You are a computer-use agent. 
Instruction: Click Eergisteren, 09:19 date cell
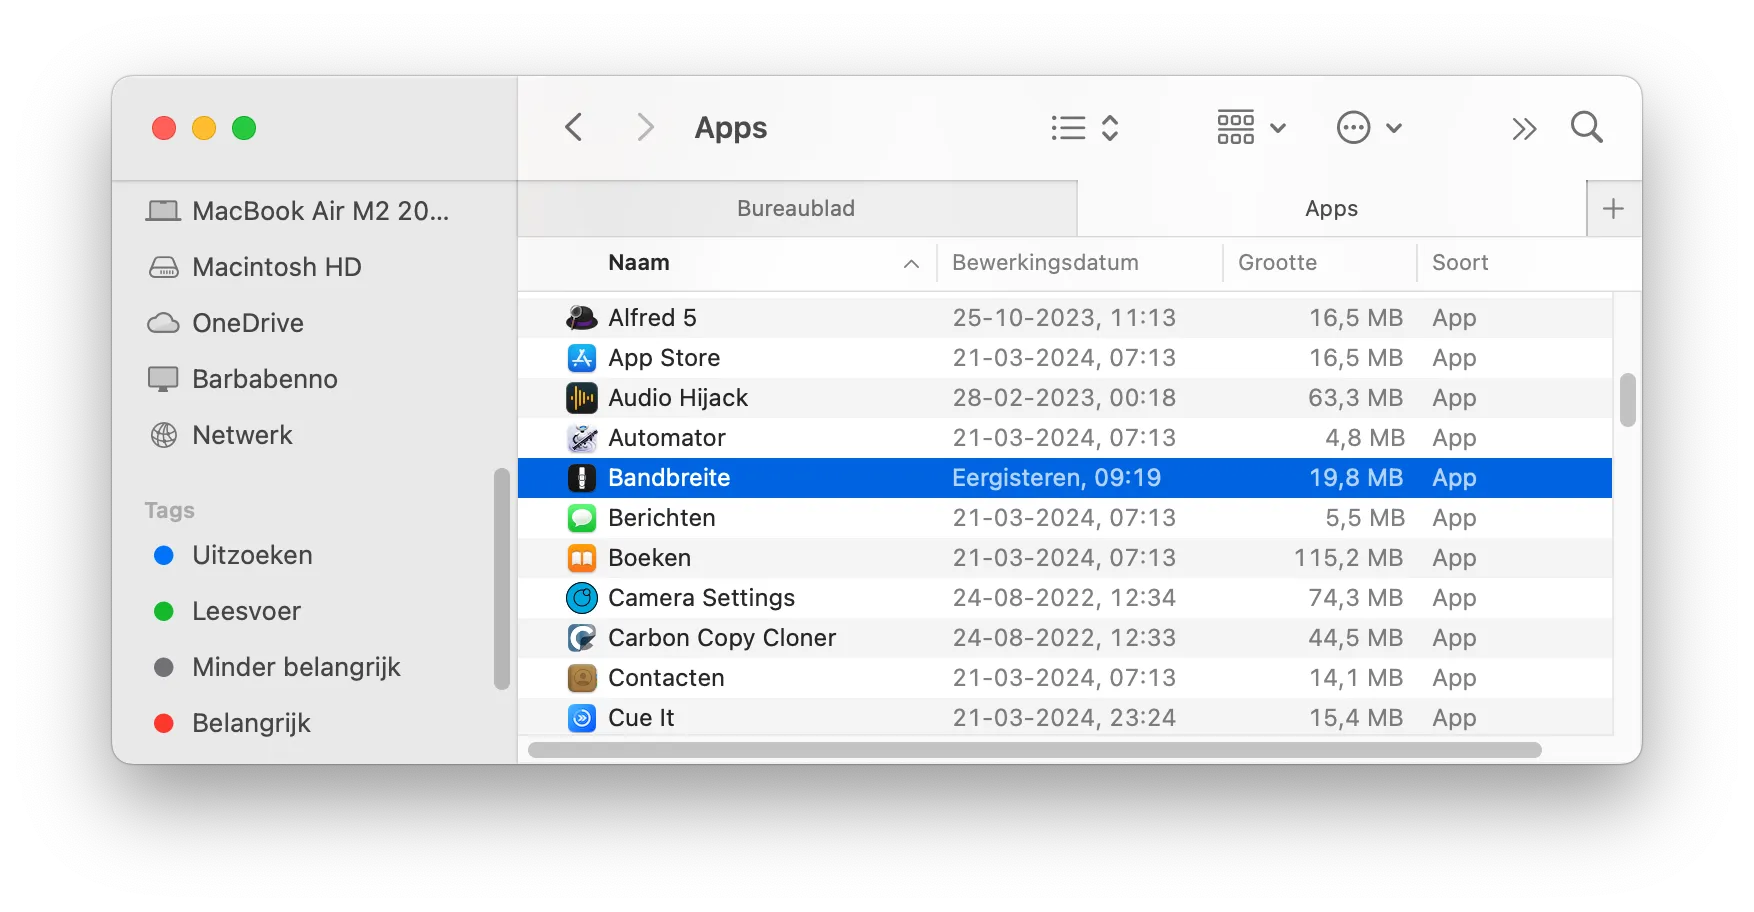[x=1056, y=478]
